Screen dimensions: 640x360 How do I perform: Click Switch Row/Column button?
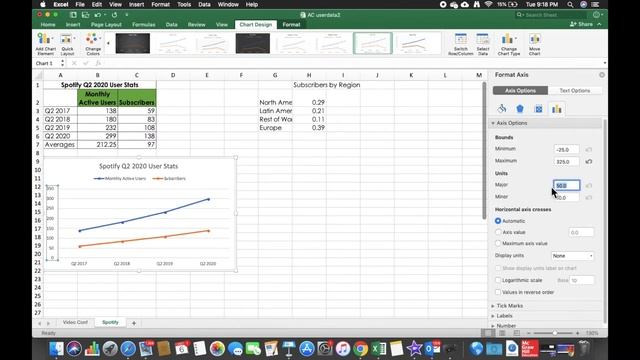460,44
